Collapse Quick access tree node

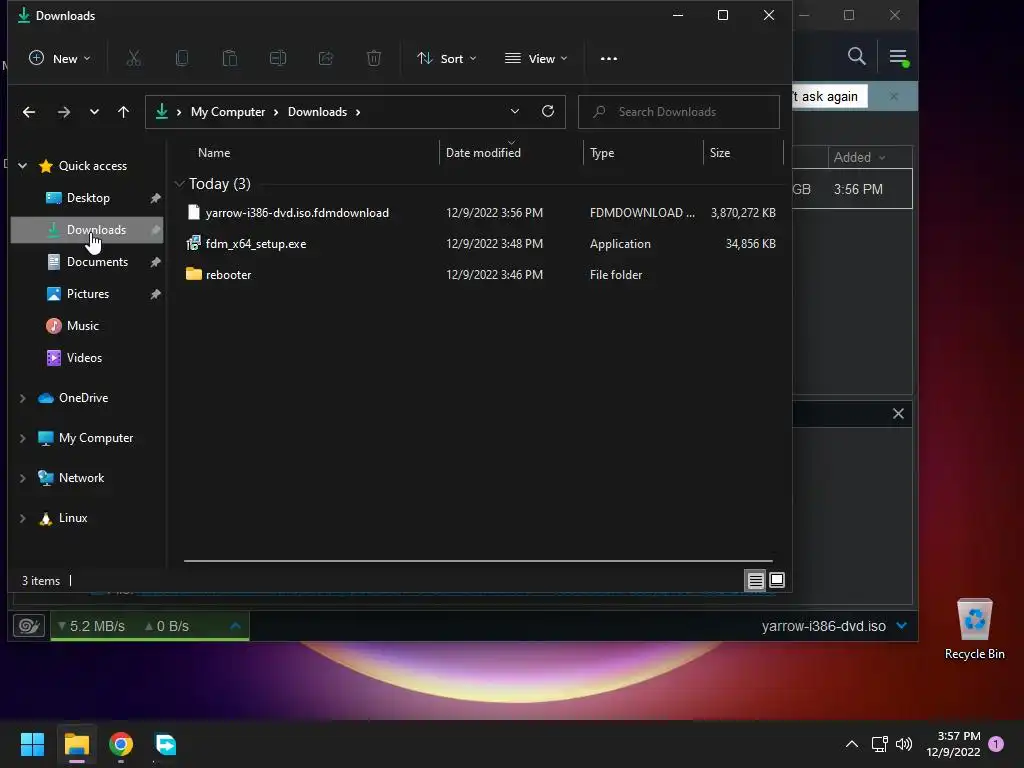[x=23, y=166]
